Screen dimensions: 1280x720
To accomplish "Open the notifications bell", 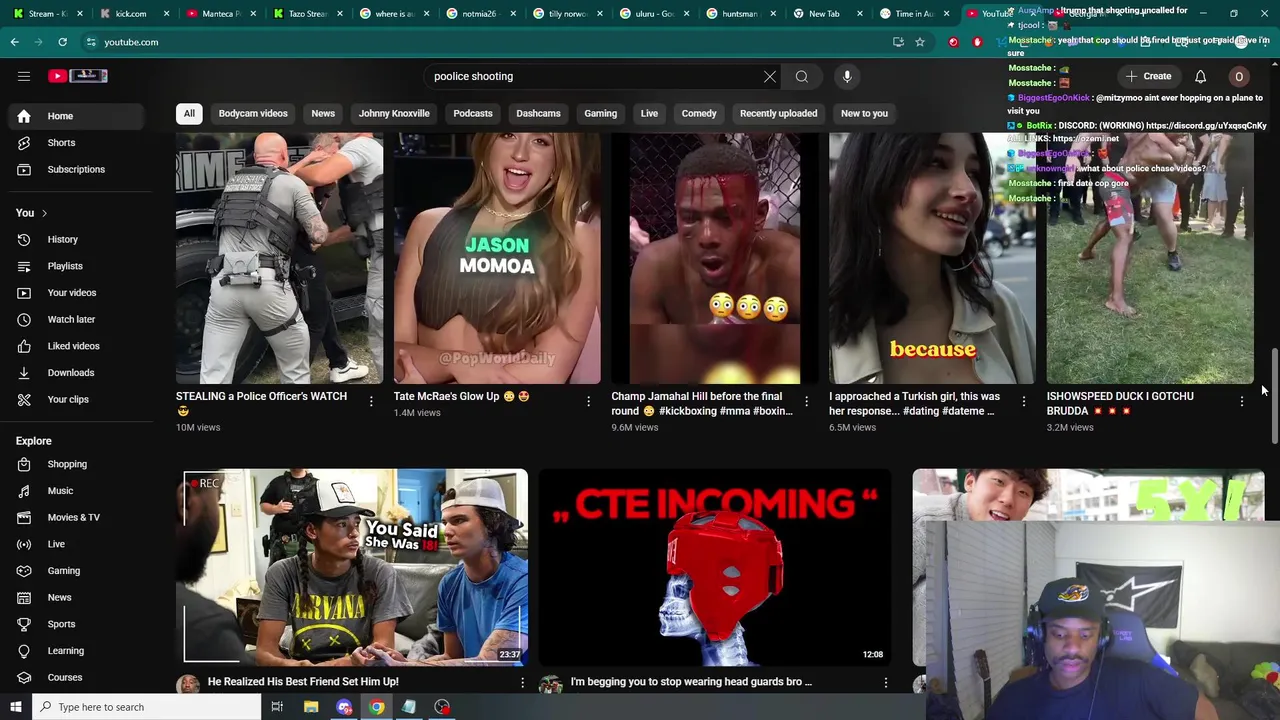I will [1200, 76].
